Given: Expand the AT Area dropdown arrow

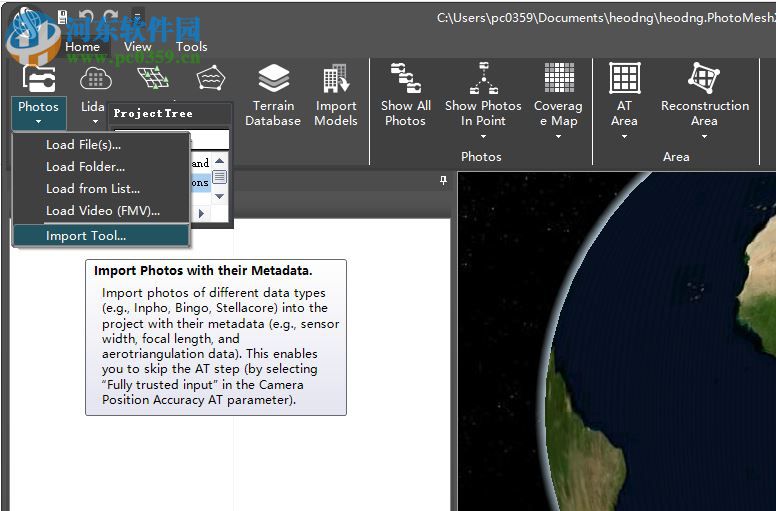Looking at the screenshot, I should (x=624, y=137).
